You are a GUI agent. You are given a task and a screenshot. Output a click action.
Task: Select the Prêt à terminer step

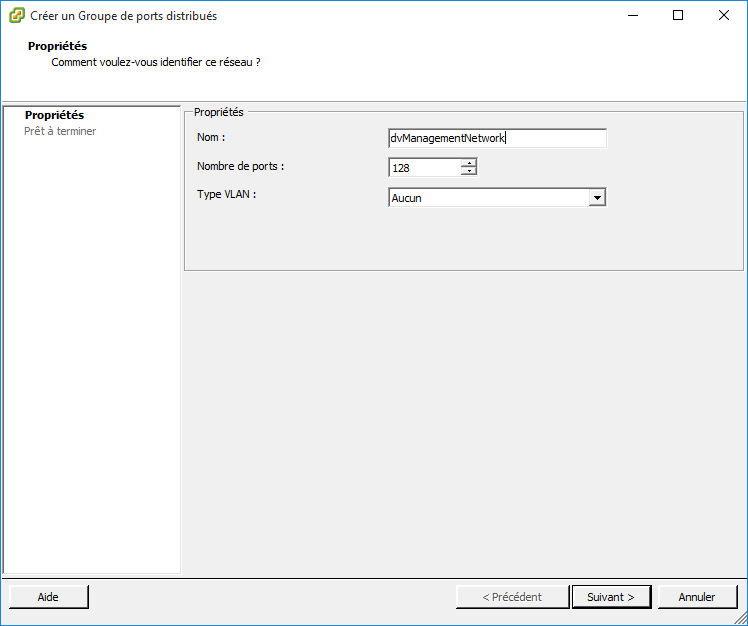pyautogui.click(x=60, y=131)
